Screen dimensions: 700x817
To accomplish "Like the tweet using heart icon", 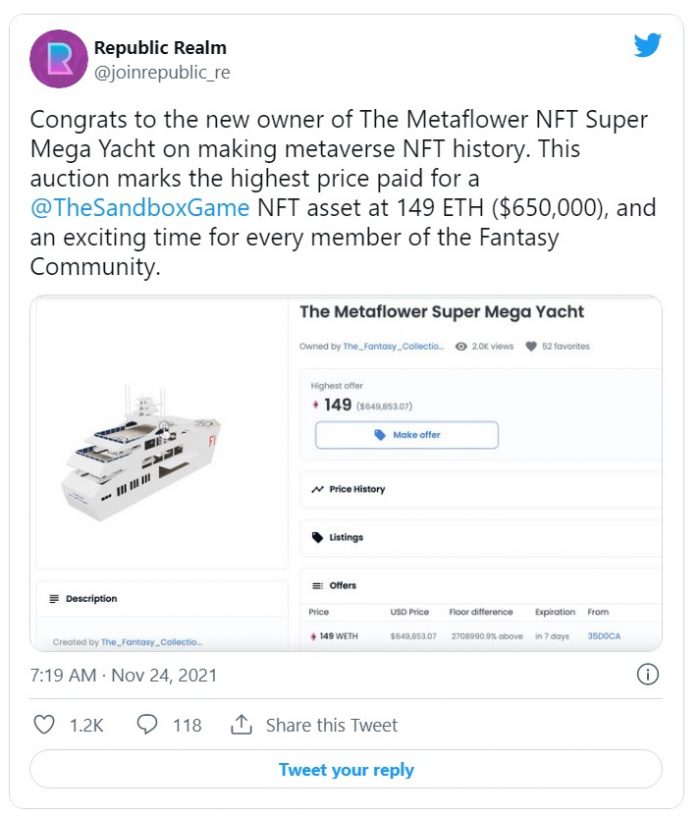I will coord(44,725).
